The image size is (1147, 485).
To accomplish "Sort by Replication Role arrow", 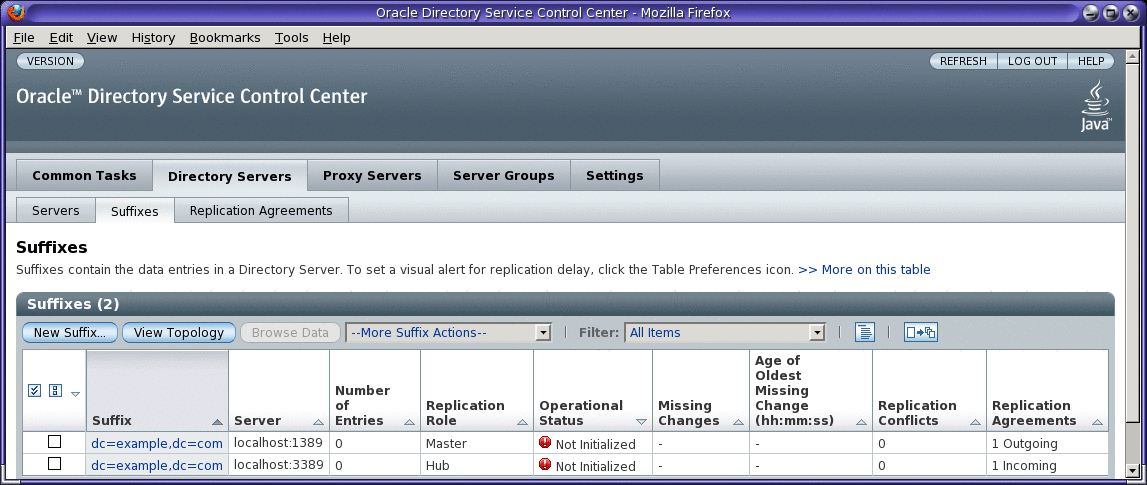I will point(522,422).
